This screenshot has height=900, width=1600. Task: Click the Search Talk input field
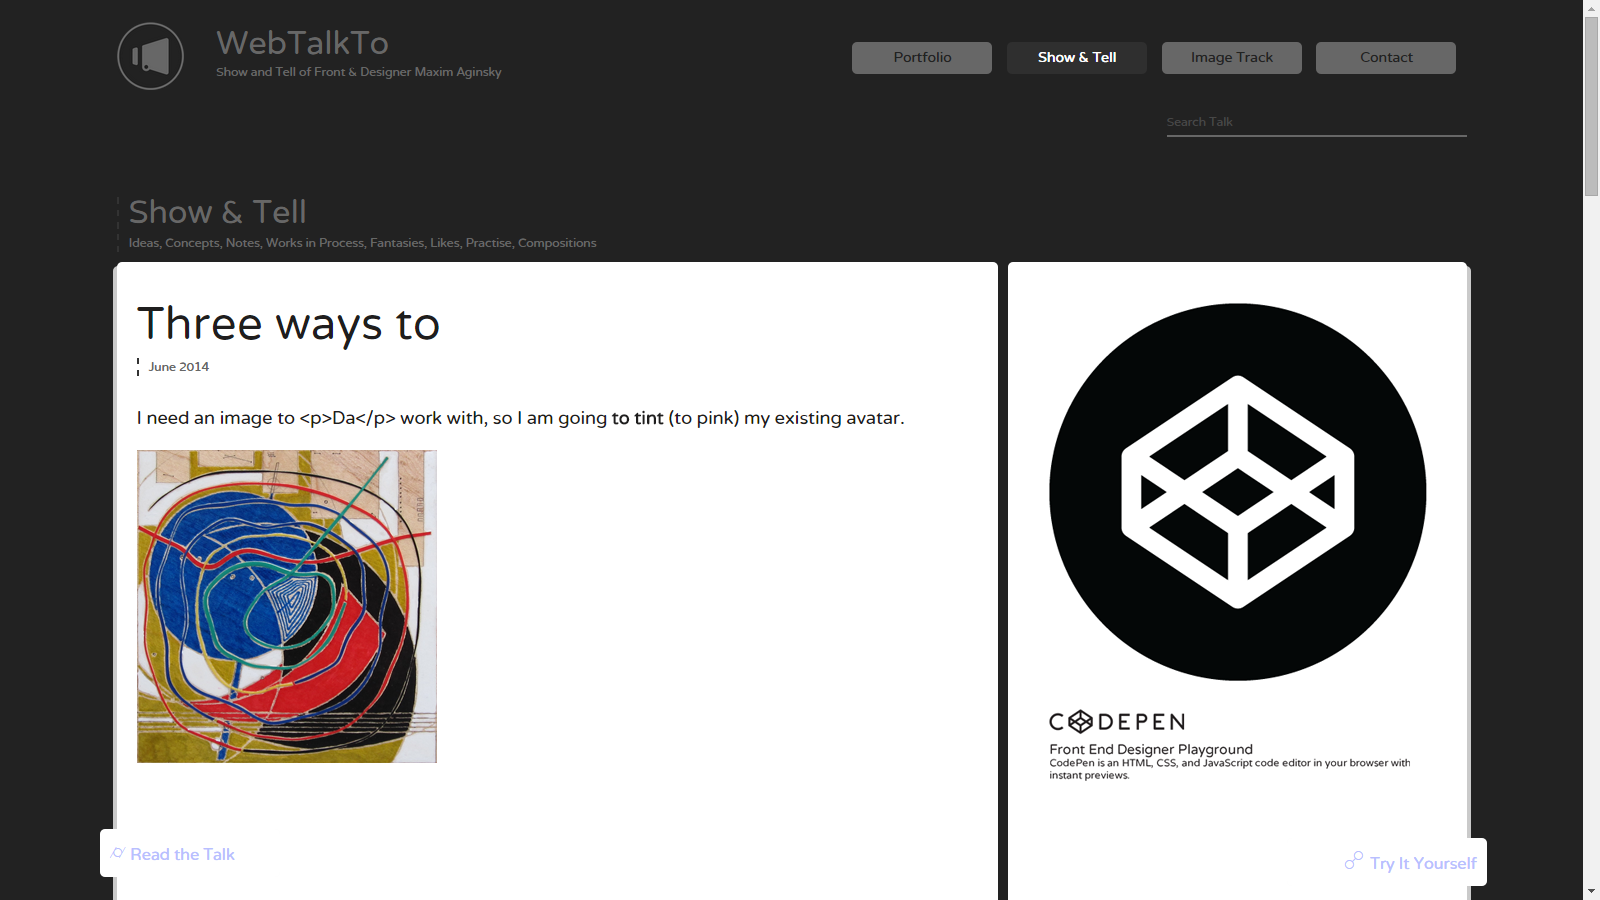tap(1316, 122)
